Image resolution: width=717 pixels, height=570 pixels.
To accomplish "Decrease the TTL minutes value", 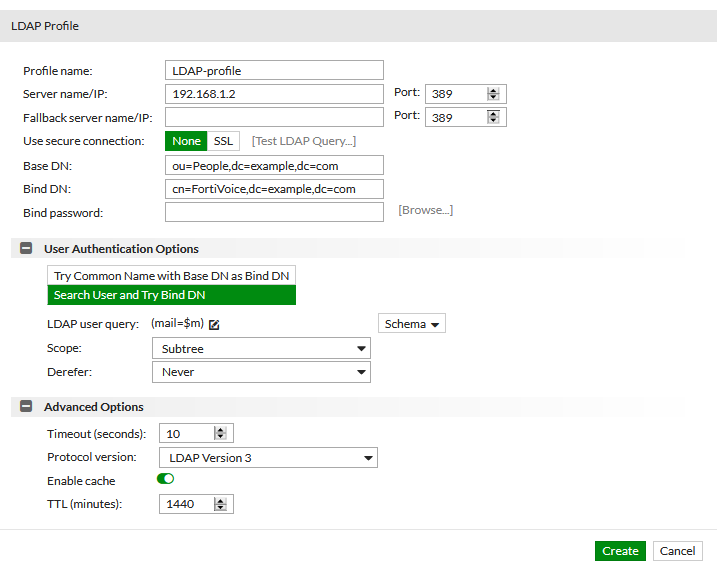I will tap(220, 507).
